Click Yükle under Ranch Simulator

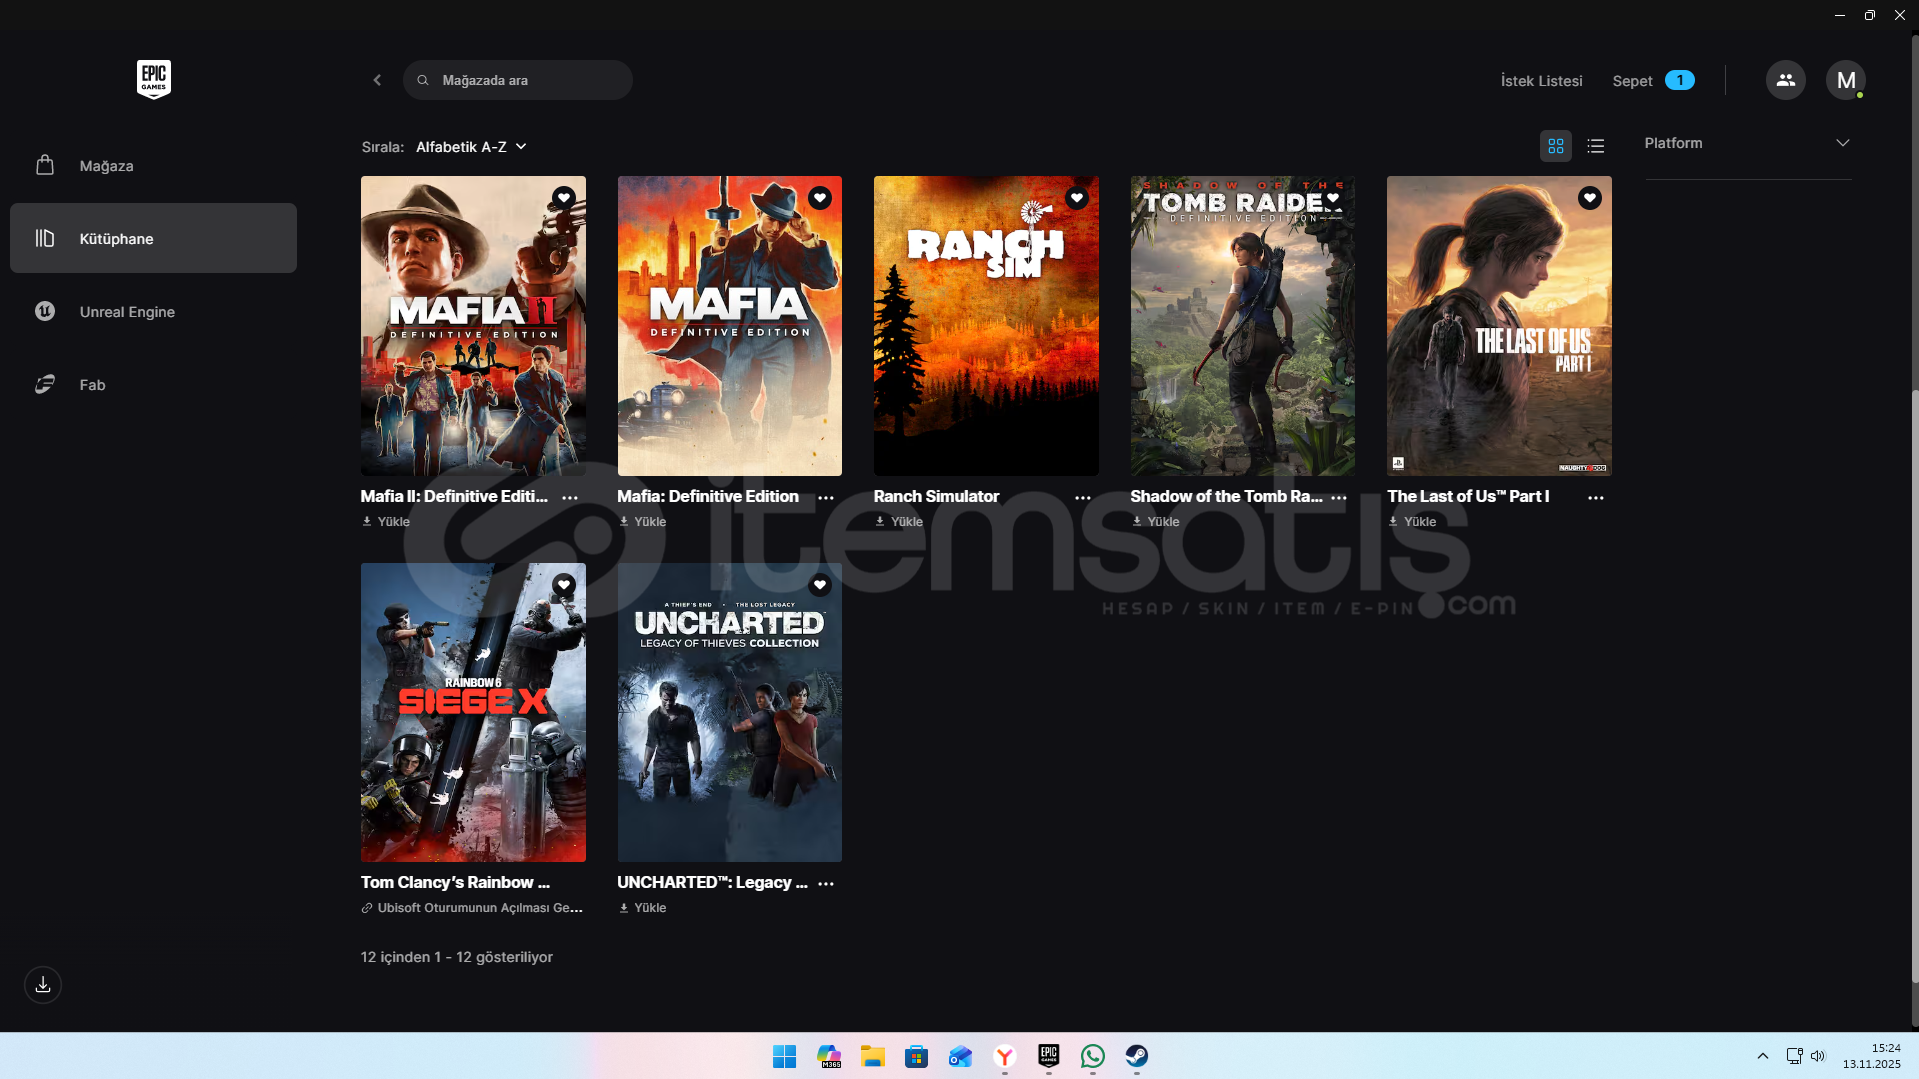[899, 521]
